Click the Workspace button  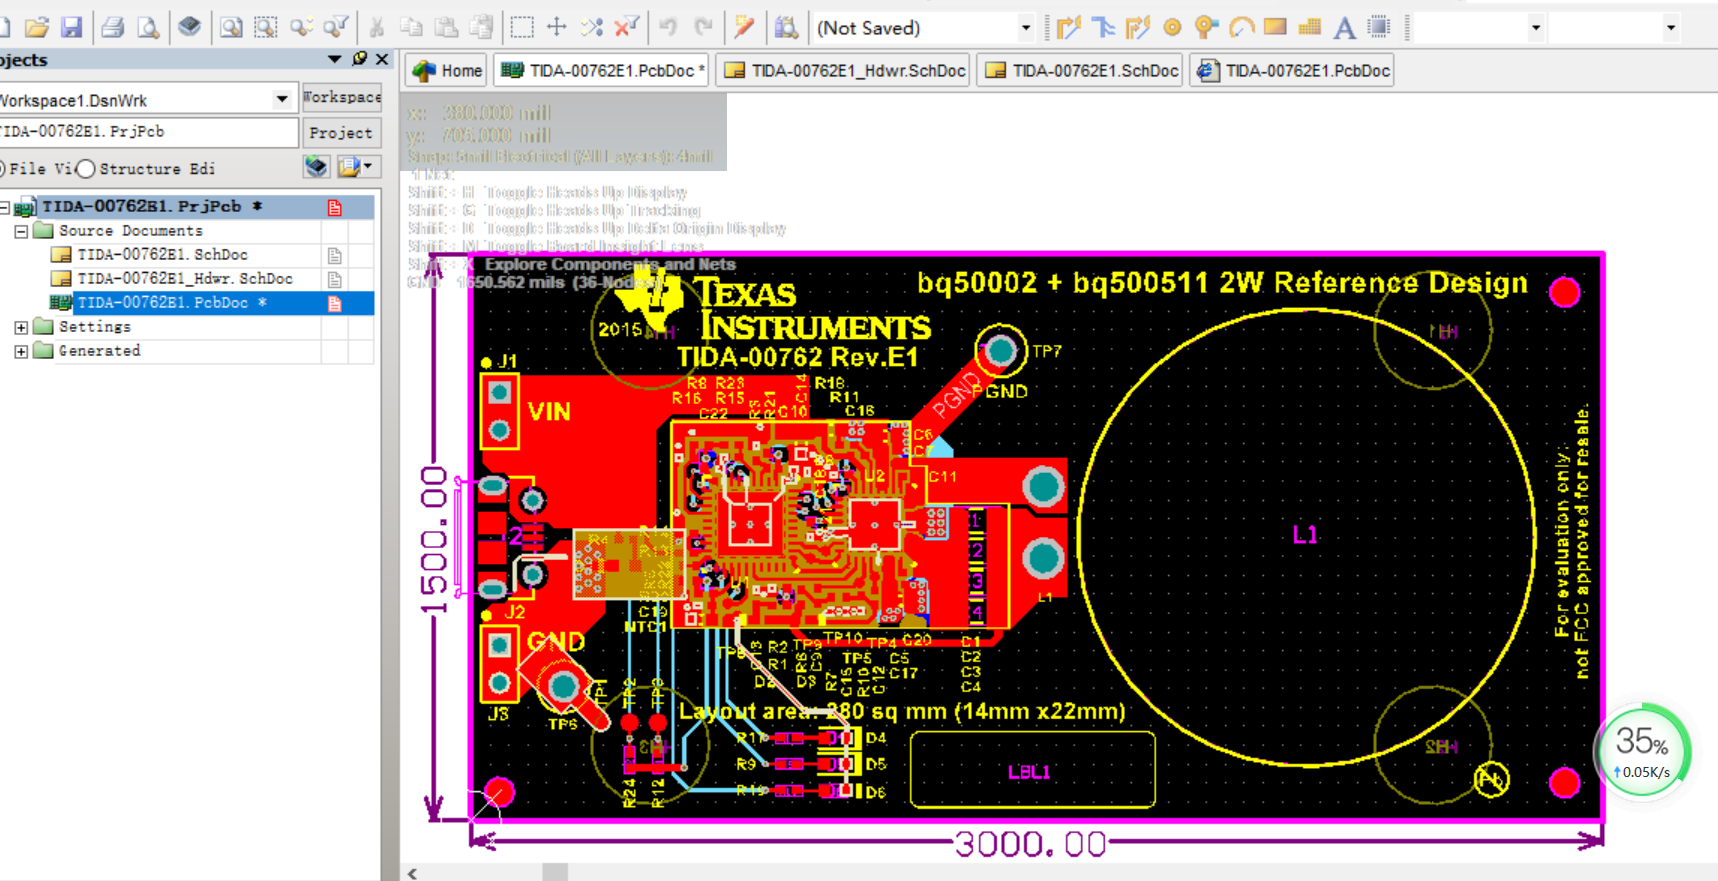click(342, 97)
